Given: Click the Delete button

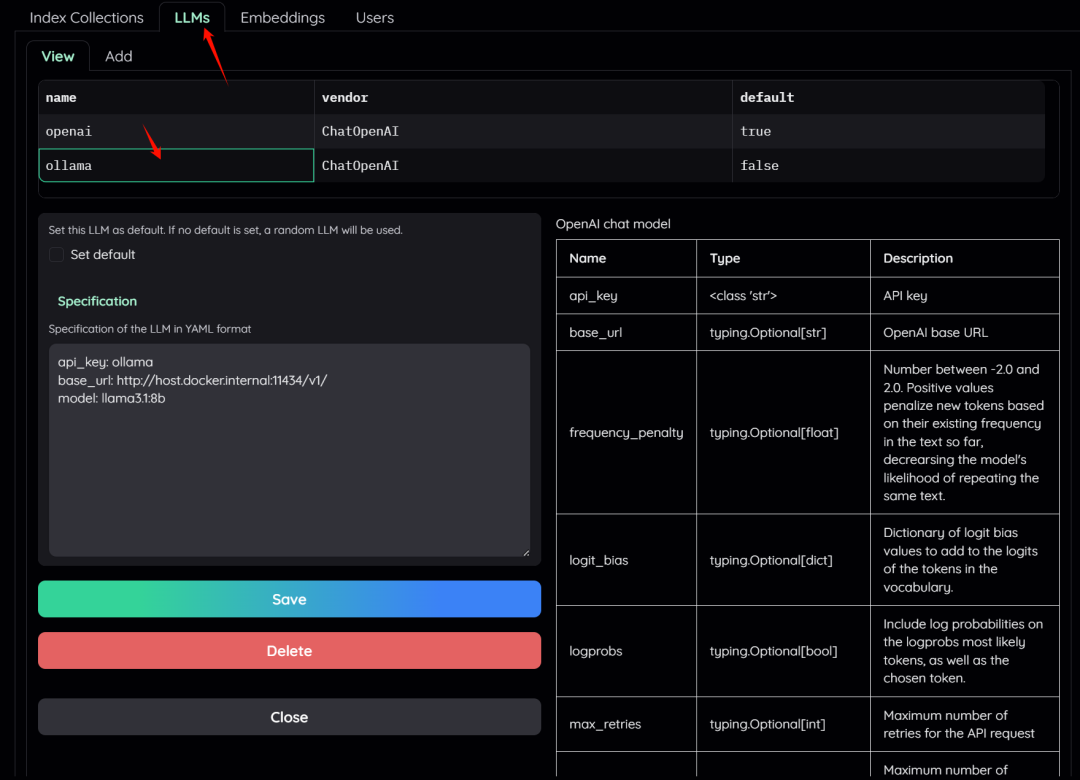Looking at the screenshot, I should pyautogui.click(x=289, y=650).
